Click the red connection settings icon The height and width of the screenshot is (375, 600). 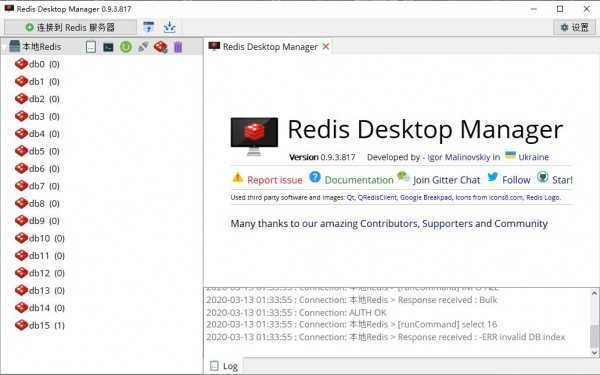(x=160, y=47)
